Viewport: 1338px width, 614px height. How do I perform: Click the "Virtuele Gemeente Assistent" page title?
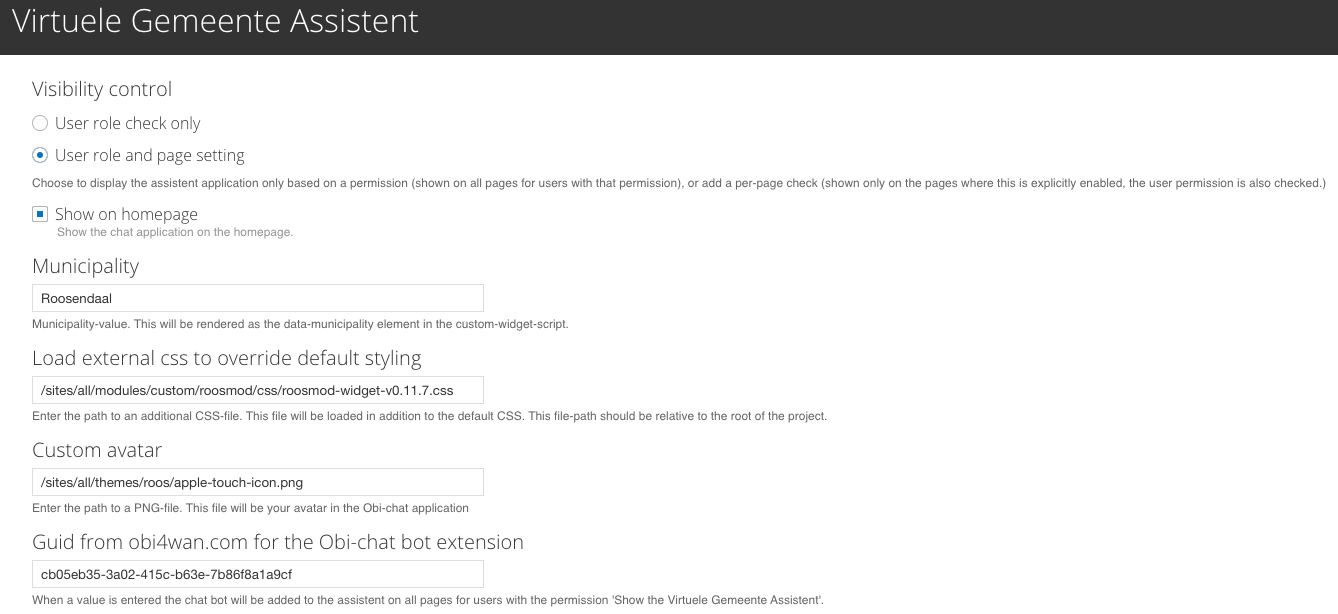[x=215, y=22]
